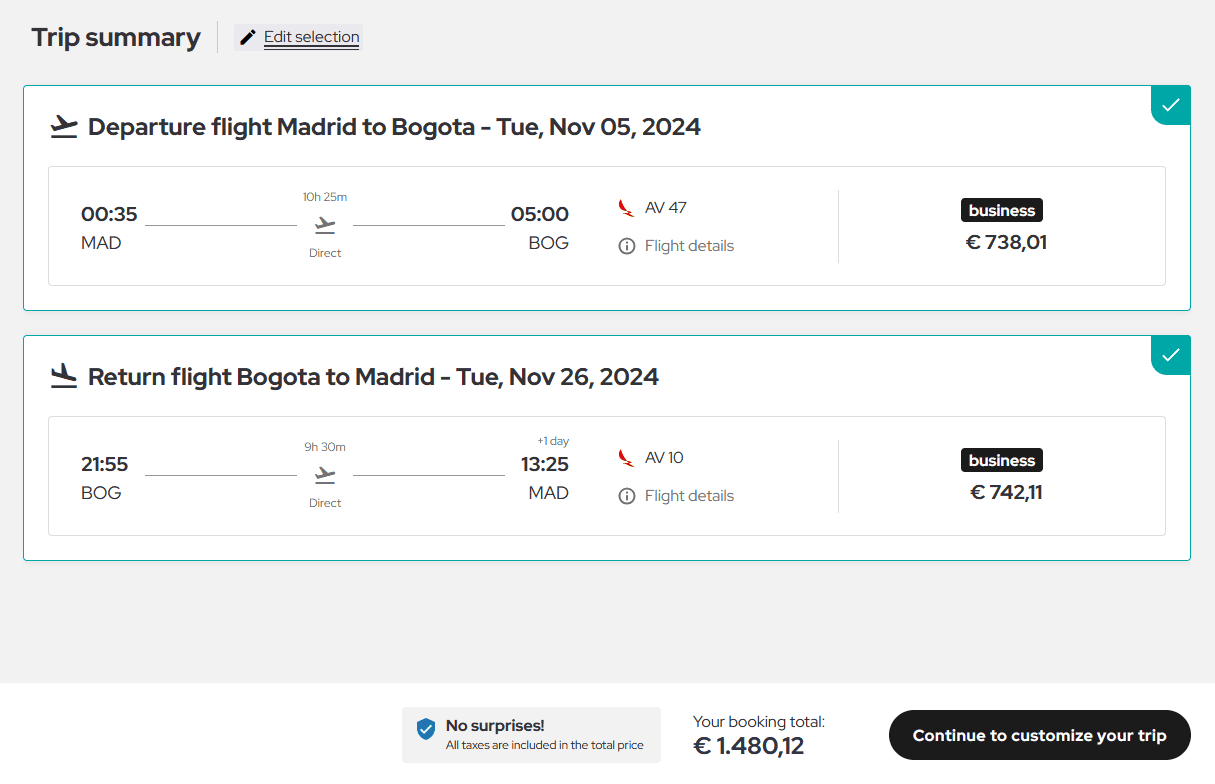Click the info icon for flight AV 47

[x=627, y=246]
